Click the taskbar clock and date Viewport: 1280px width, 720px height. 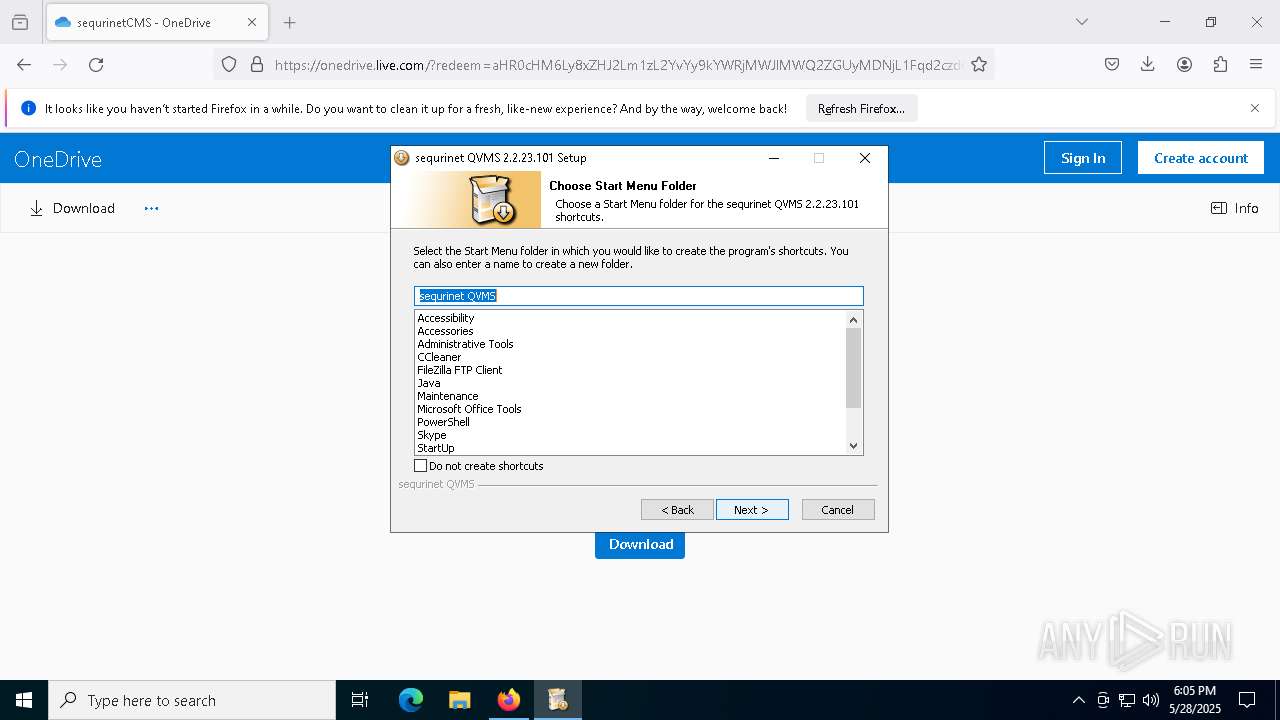coord(1194,700)
